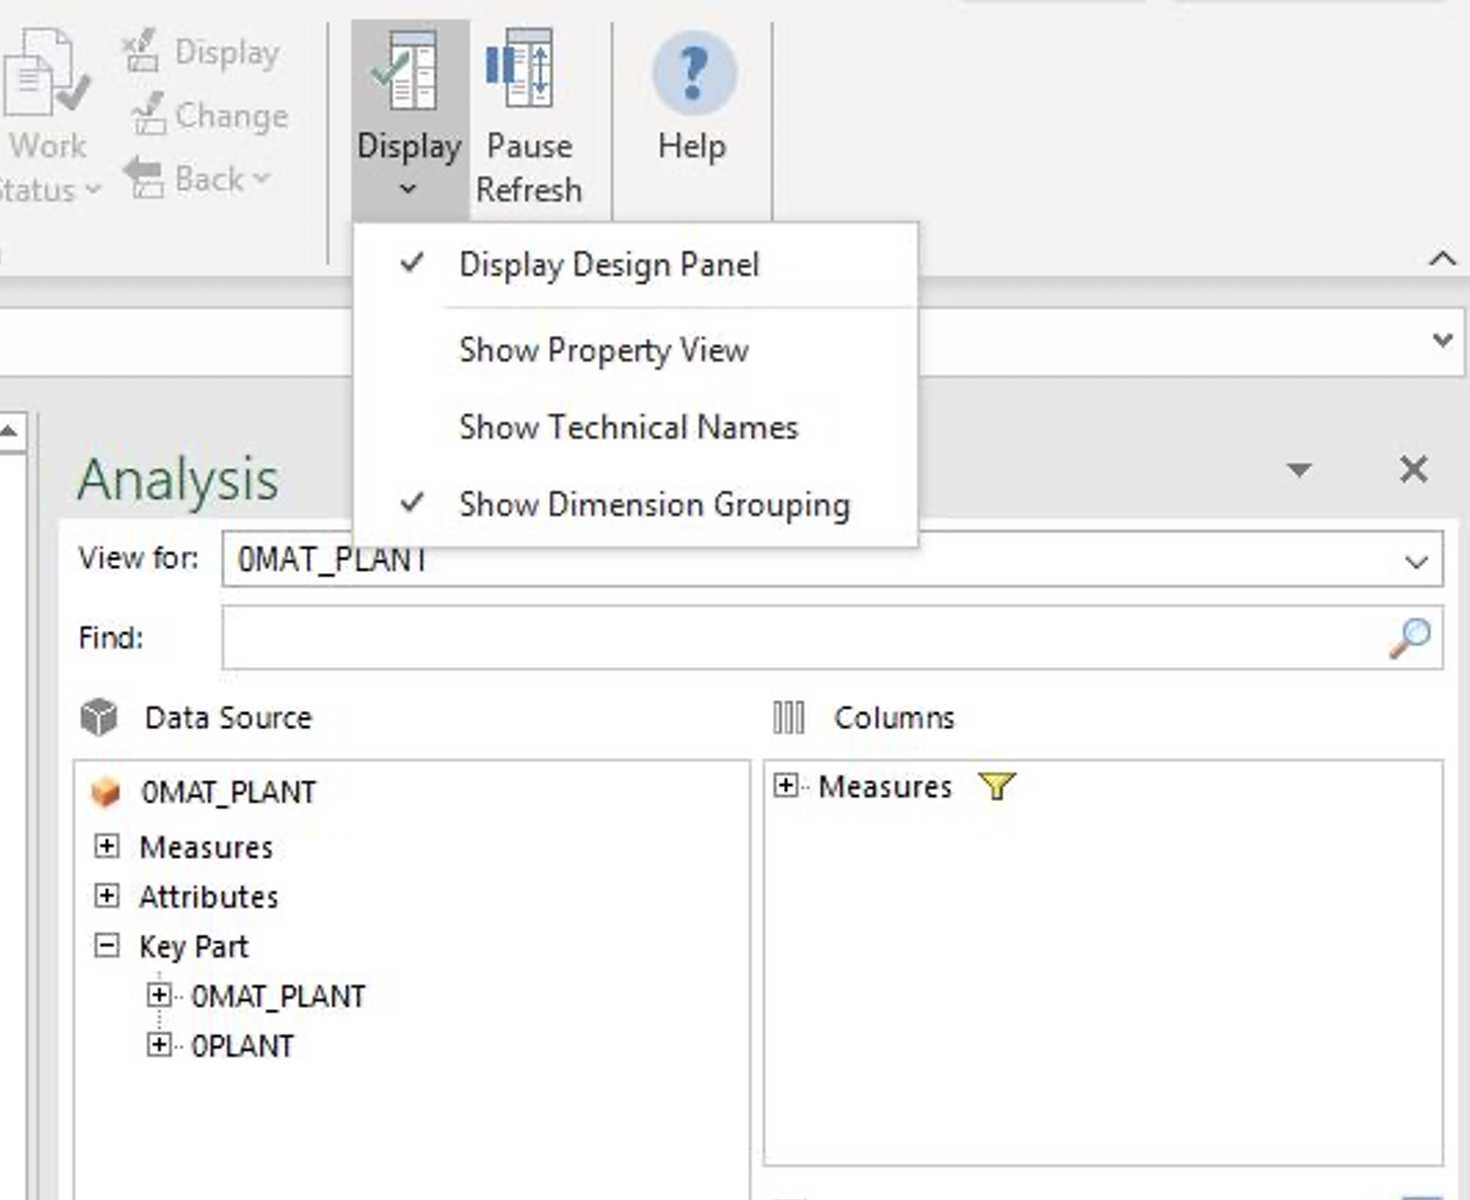
Task: Select Show Property View from menu
Action: [x=635, y=350]
